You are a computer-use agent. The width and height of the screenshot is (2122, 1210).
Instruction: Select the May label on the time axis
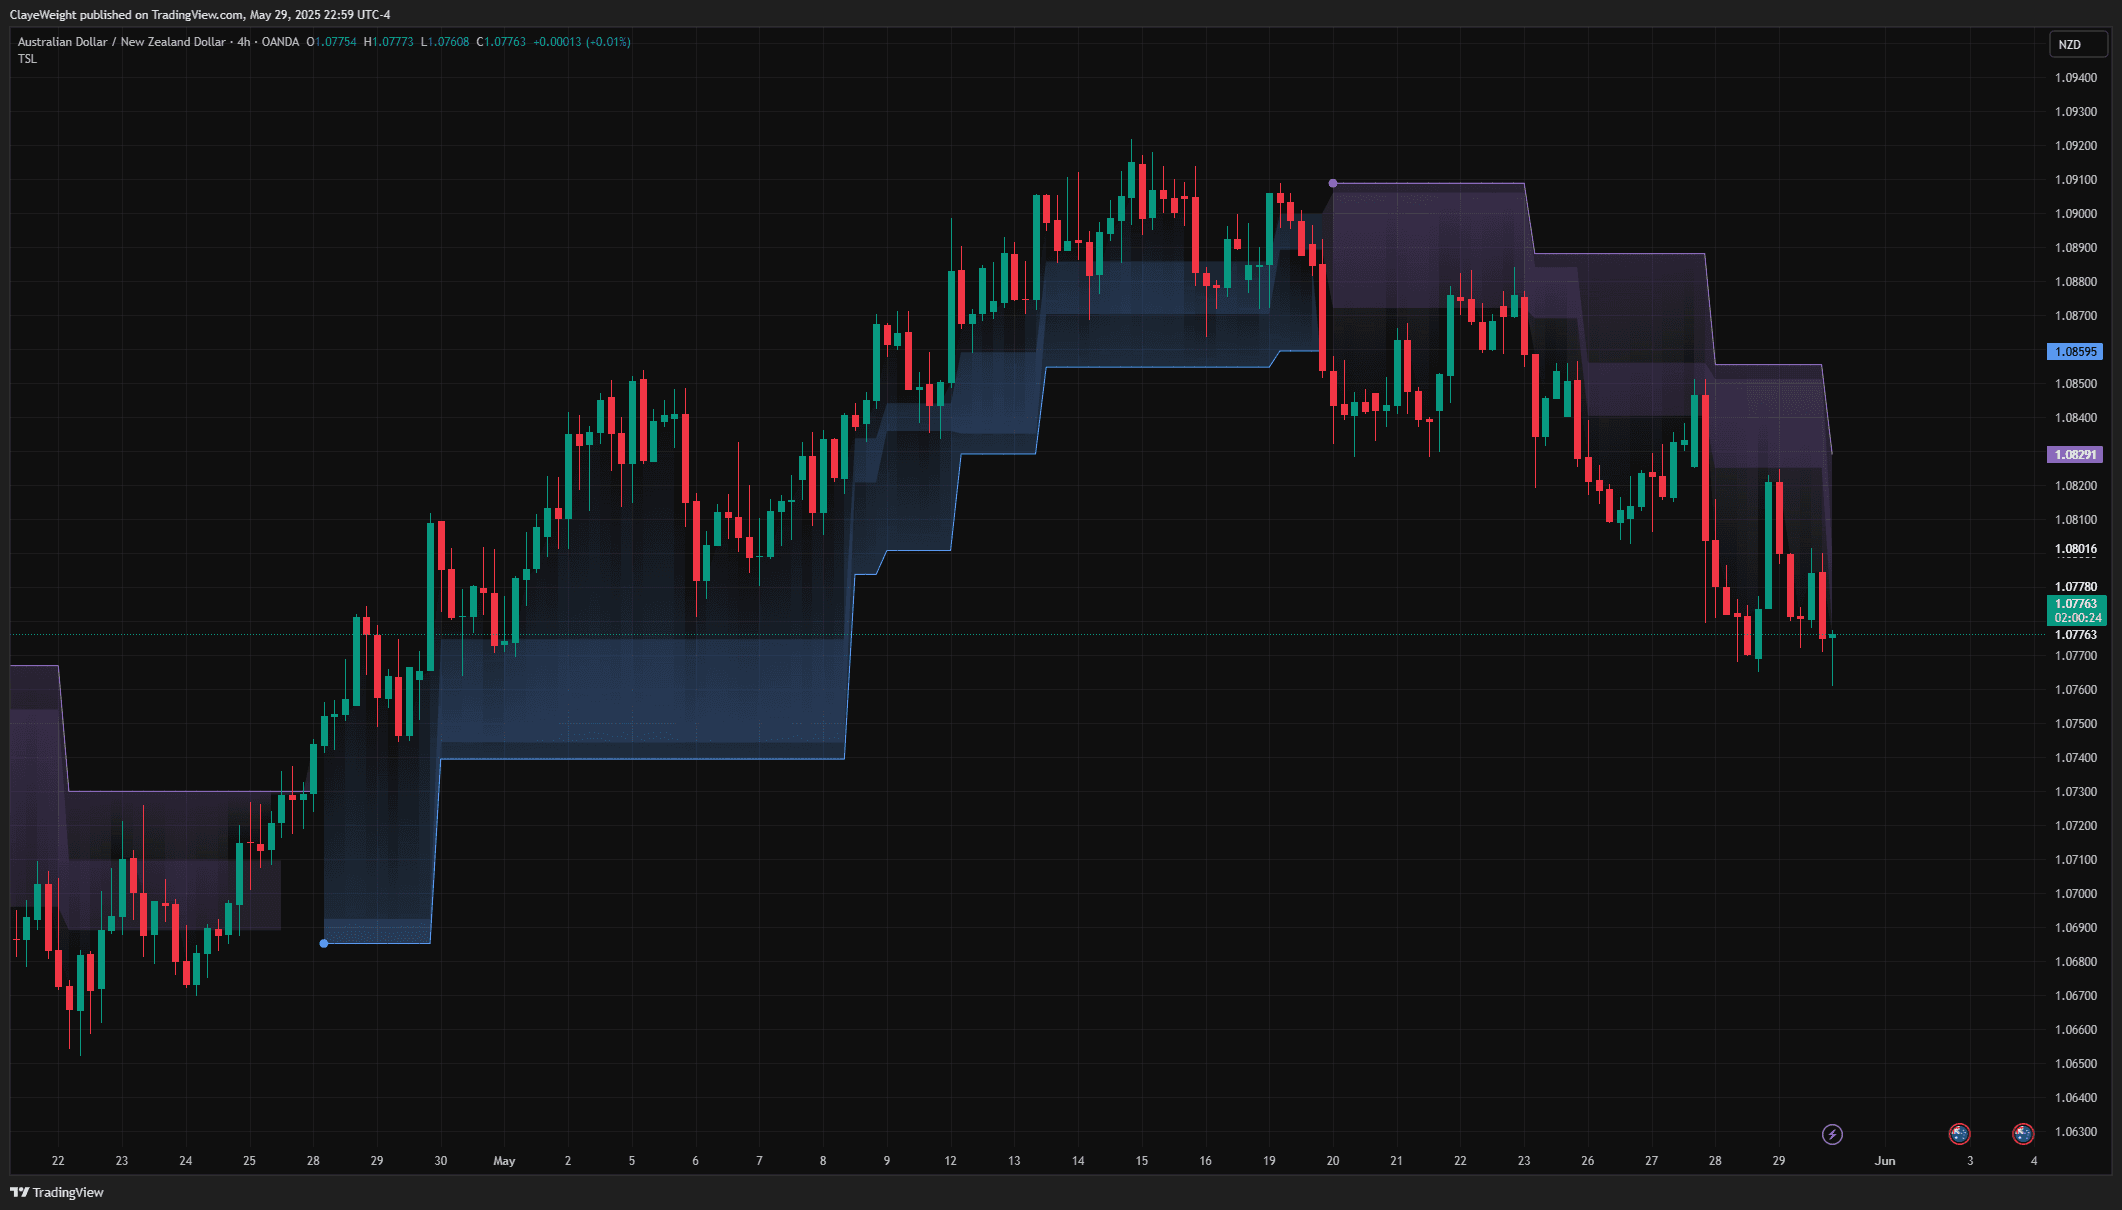pos(505,1161)
